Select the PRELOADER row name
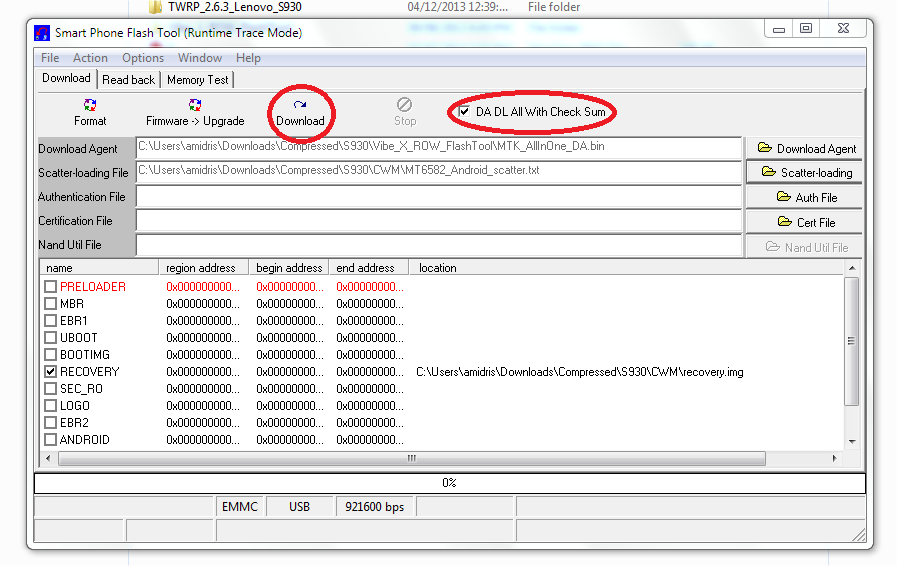Image resolution: width=897 pixels, height=566 pixels. 93,287
